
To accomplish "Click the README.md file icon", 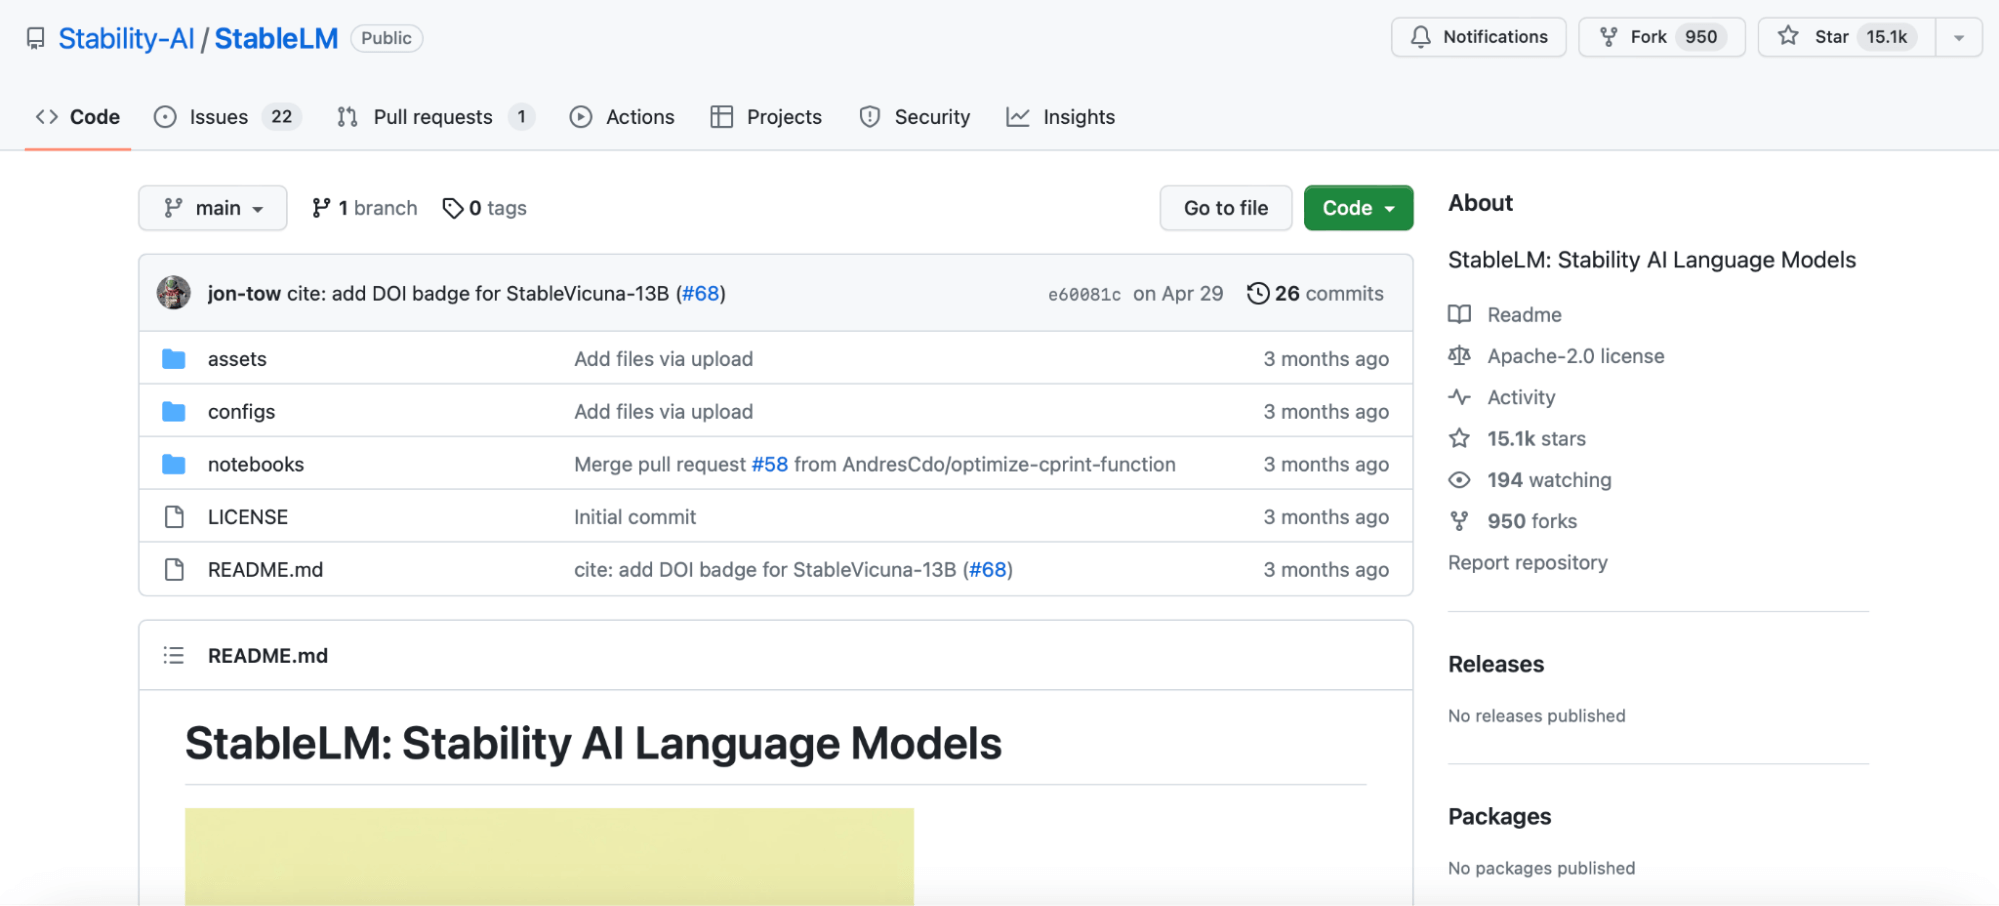I will [x=173, y=569].
